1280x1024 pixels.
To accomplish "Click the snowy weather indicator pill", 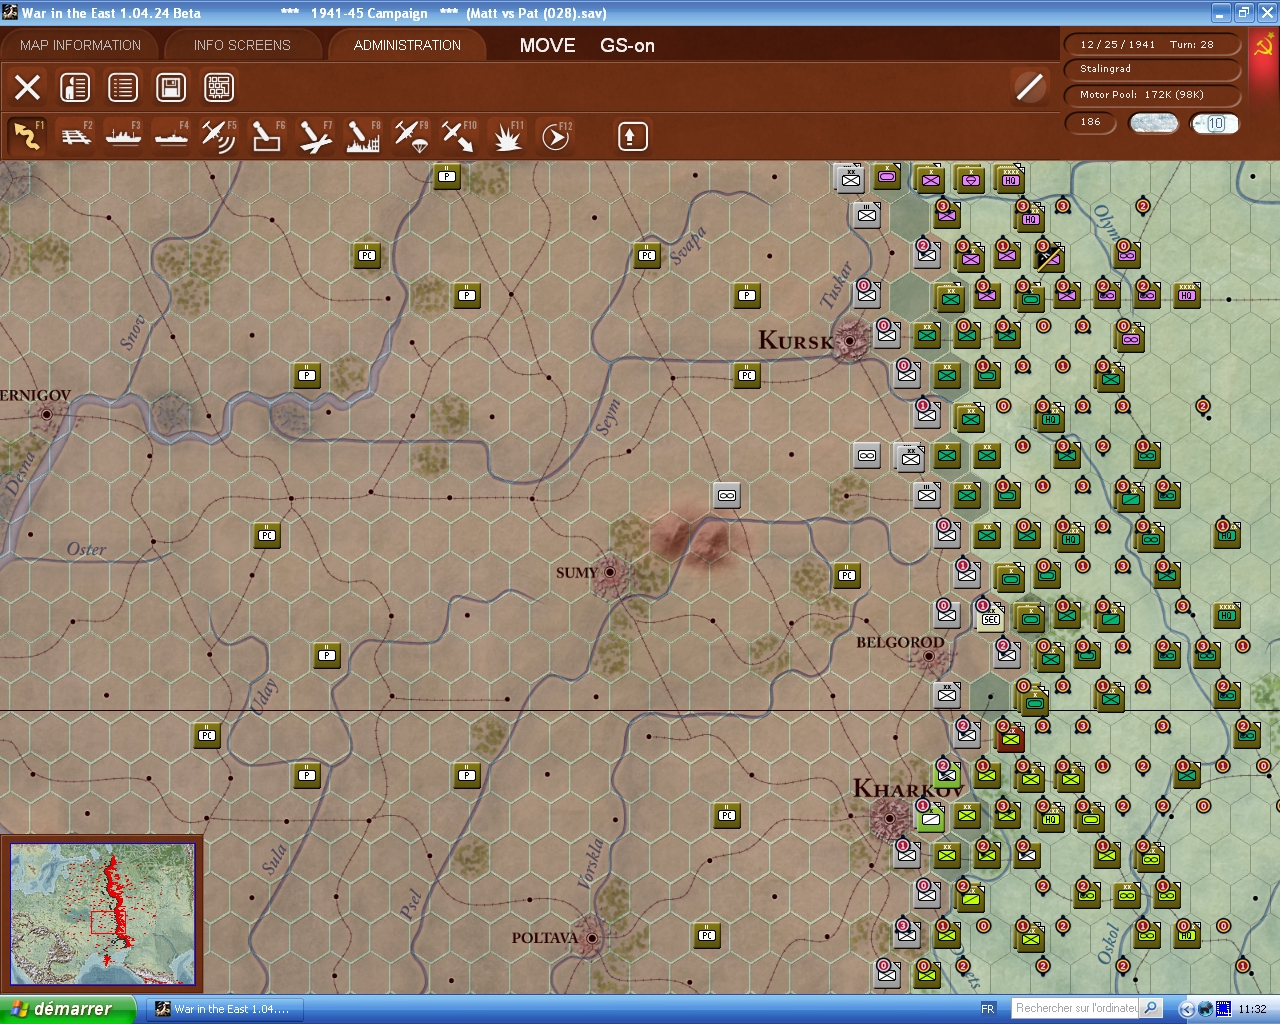I will (x=1153, y=123).
